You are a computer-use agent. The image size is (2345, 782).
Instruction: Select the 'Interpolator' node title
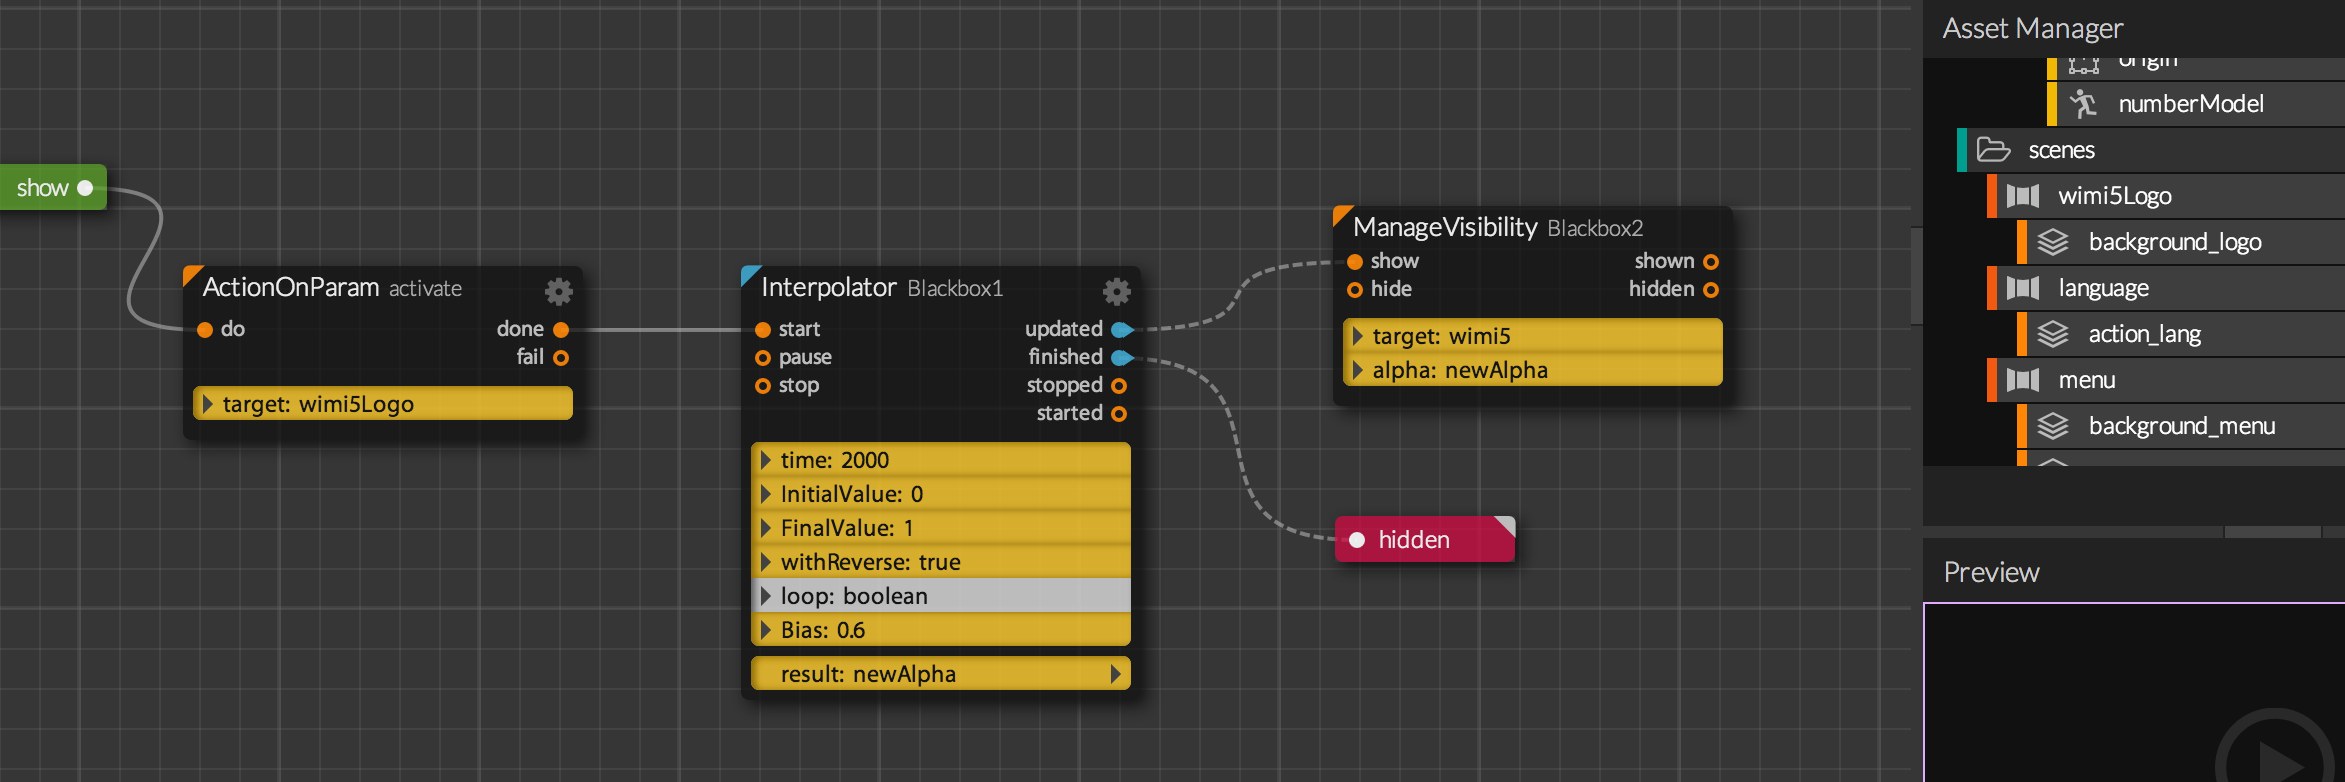829,288
